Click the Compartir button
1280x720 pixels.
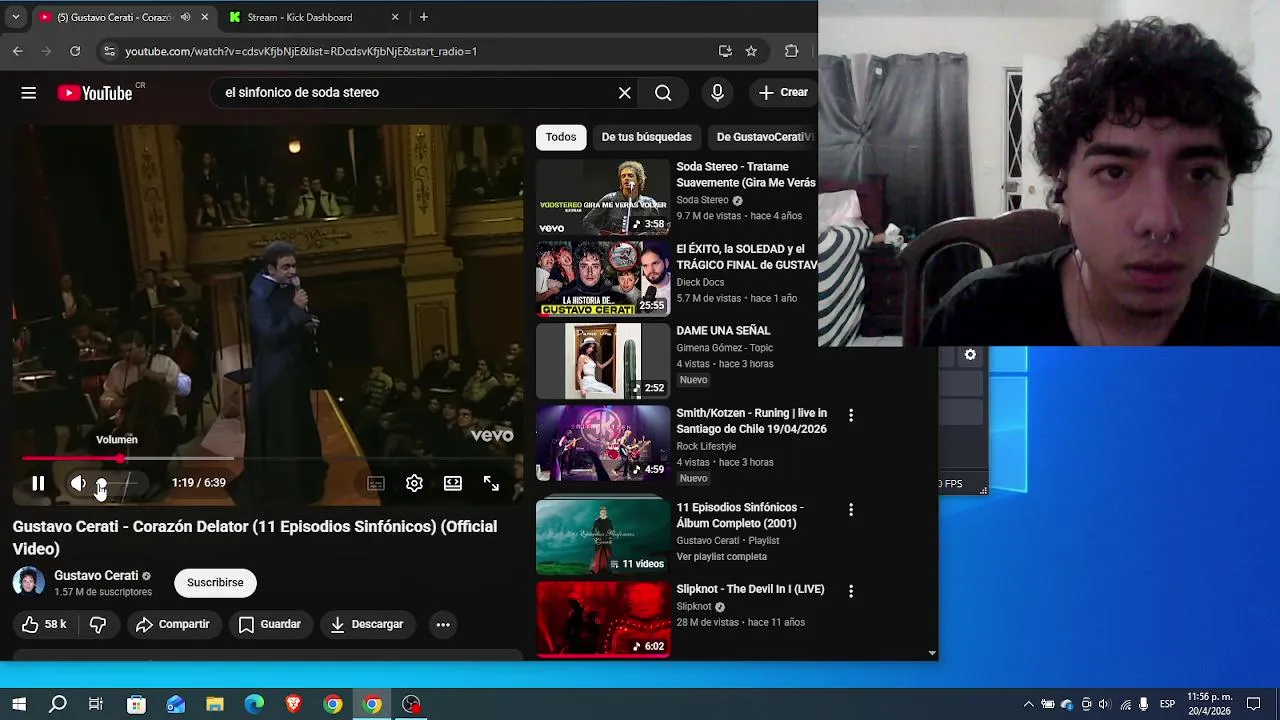tap(173, 624)
